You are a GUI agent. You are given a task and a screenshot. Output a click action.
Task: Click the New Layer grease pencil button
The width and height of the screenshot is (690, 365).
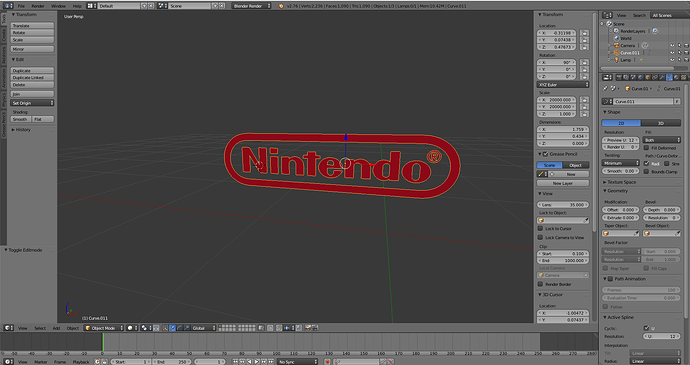pos(563,183)
